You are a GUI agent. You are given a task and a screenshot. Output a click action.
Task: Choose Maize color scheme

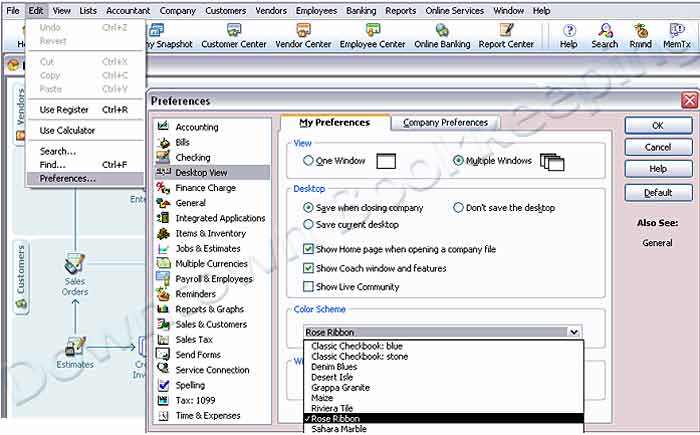(x=443, y=398)
